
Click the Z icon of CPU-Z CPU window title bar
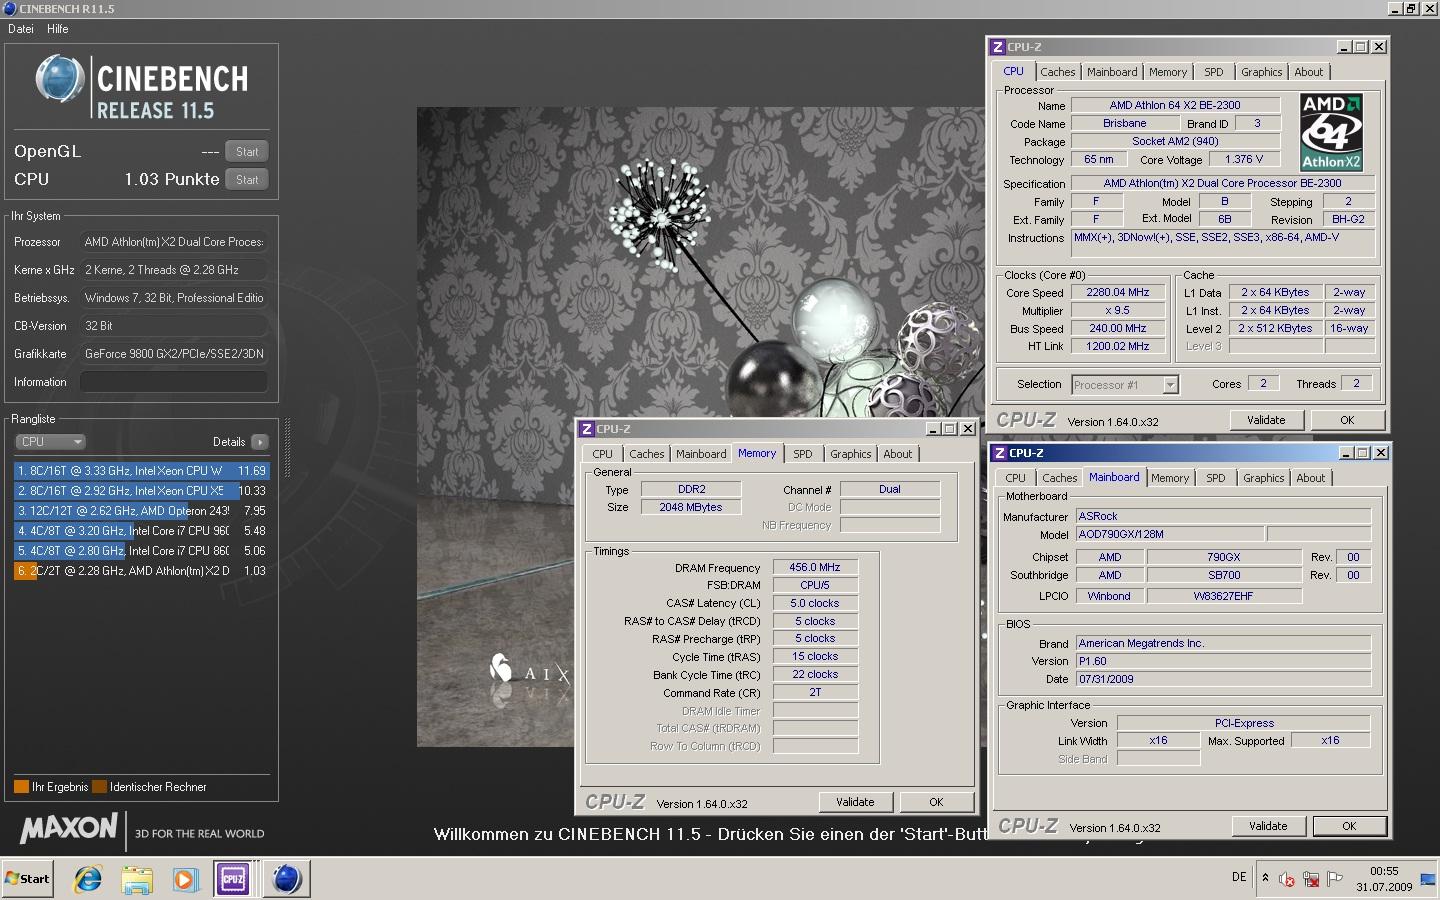997,47
